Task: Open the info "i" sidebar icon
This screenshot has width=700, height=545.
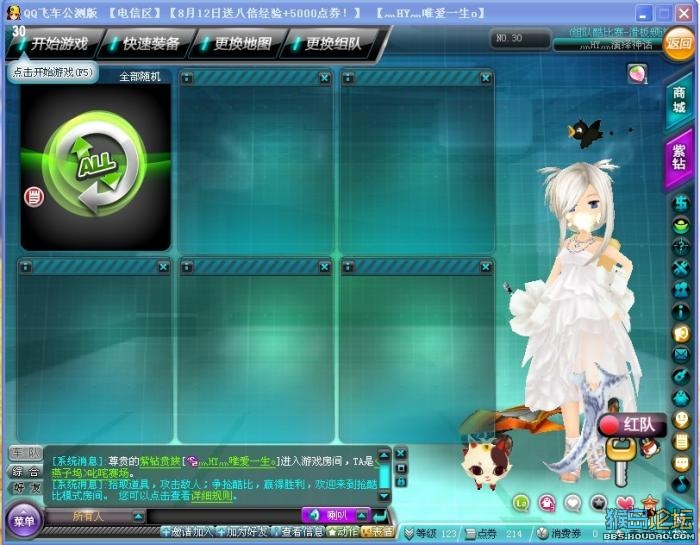Action: tap(681, 311)
